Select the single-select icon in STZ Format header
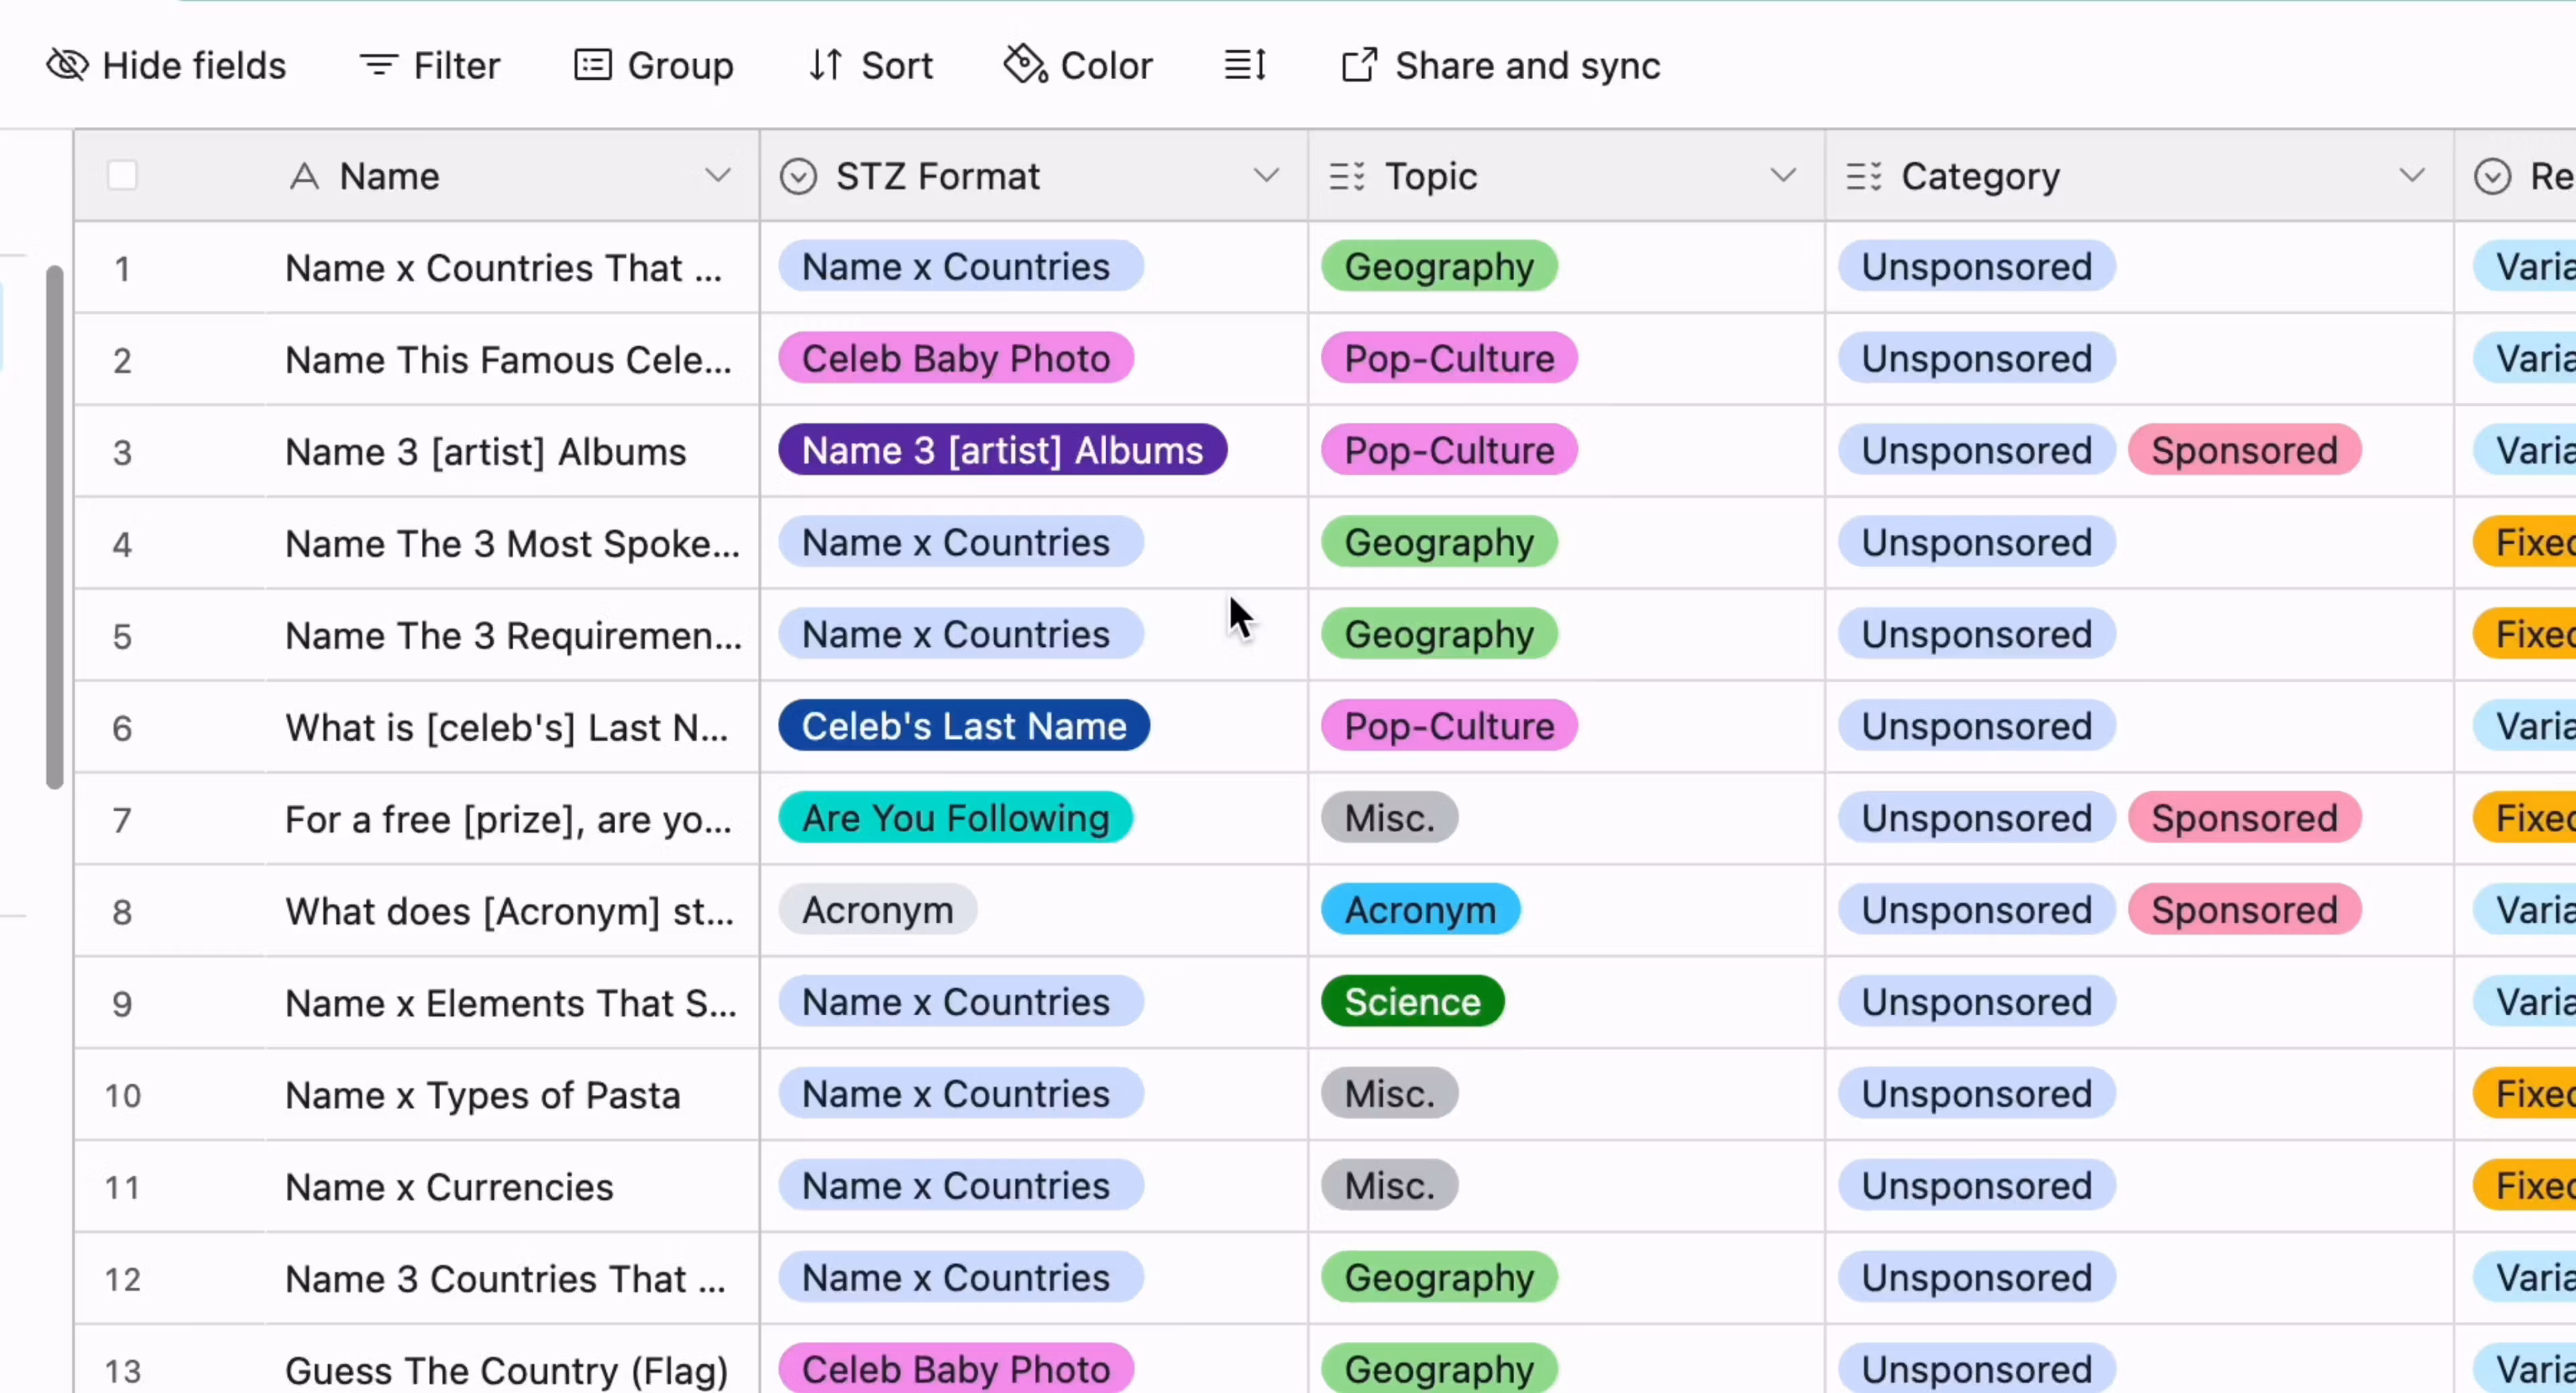This screenshot has width=2576, height=1393. coord(798,175)
